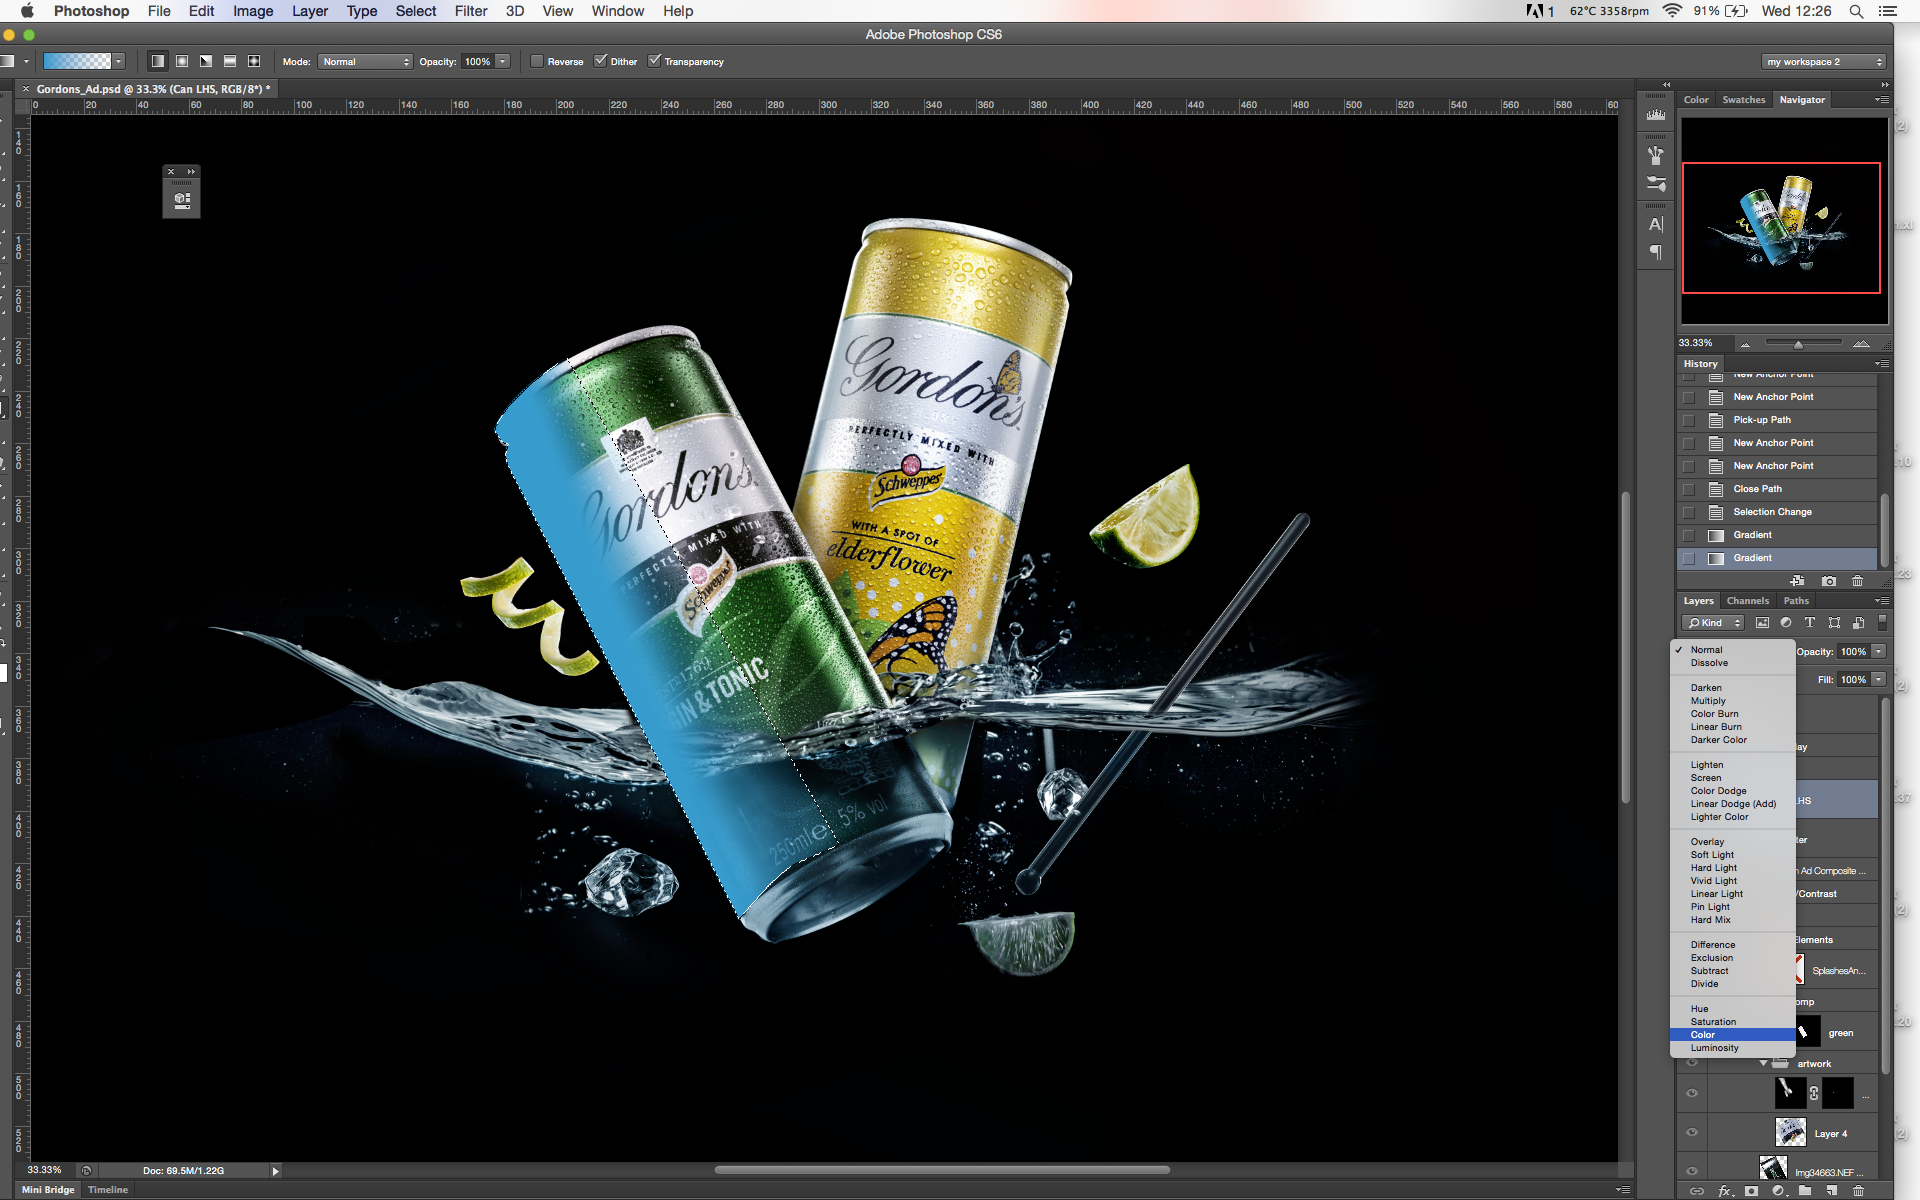This screenshot has height=1200, width=1920.
Task: Open the small floating collapsed panel icon
Action: click(182, 199)
